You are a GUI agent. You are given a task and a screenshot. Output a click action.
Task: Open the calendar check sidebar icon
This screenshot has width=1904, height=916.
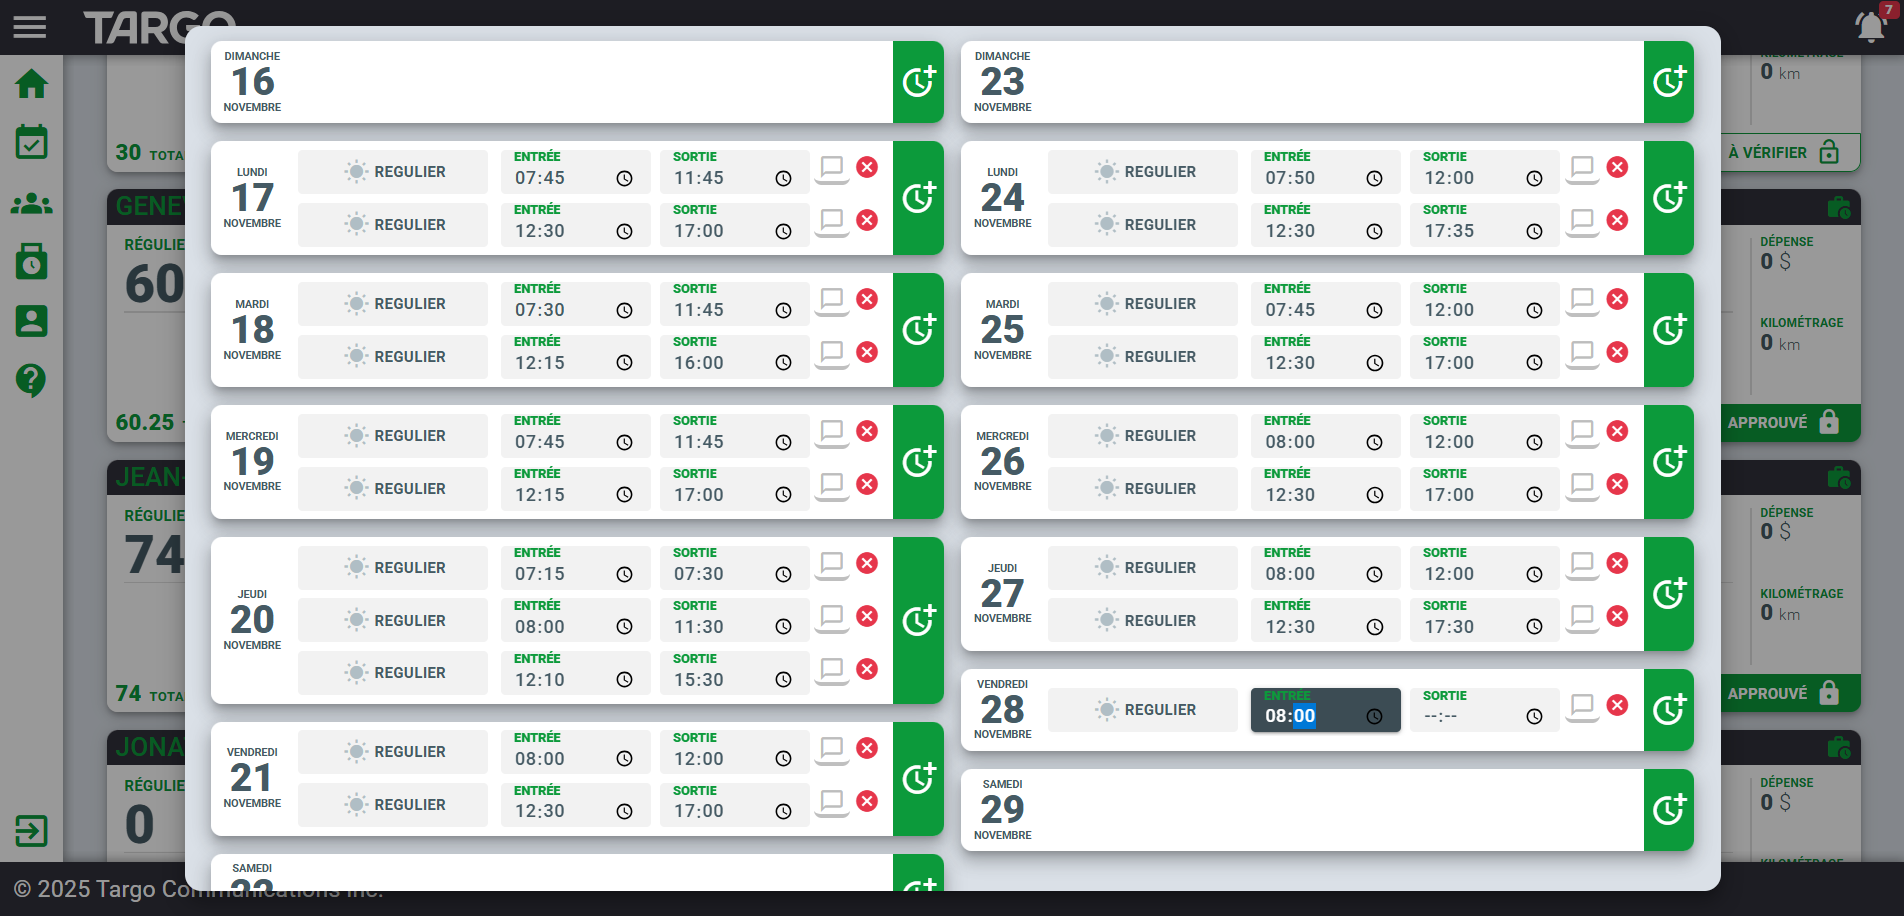[x=31, y=143]
